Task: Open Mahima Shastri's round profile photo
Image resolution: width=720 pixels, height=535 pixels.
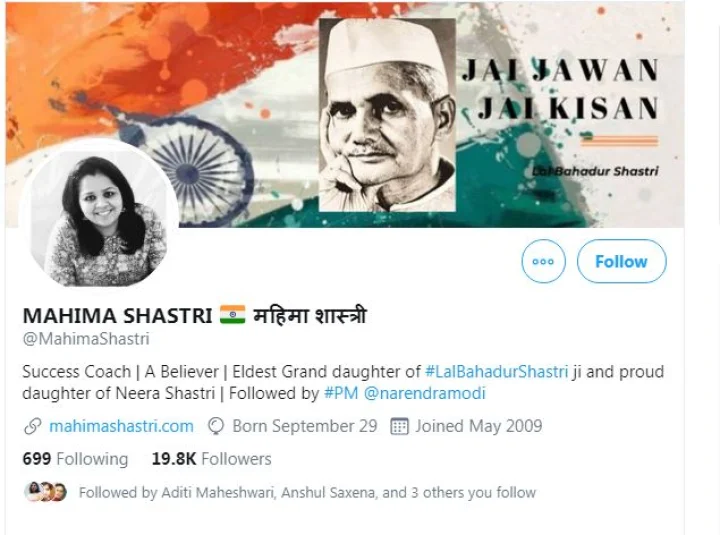Action: pyautogui.click(x=99, y=216)
